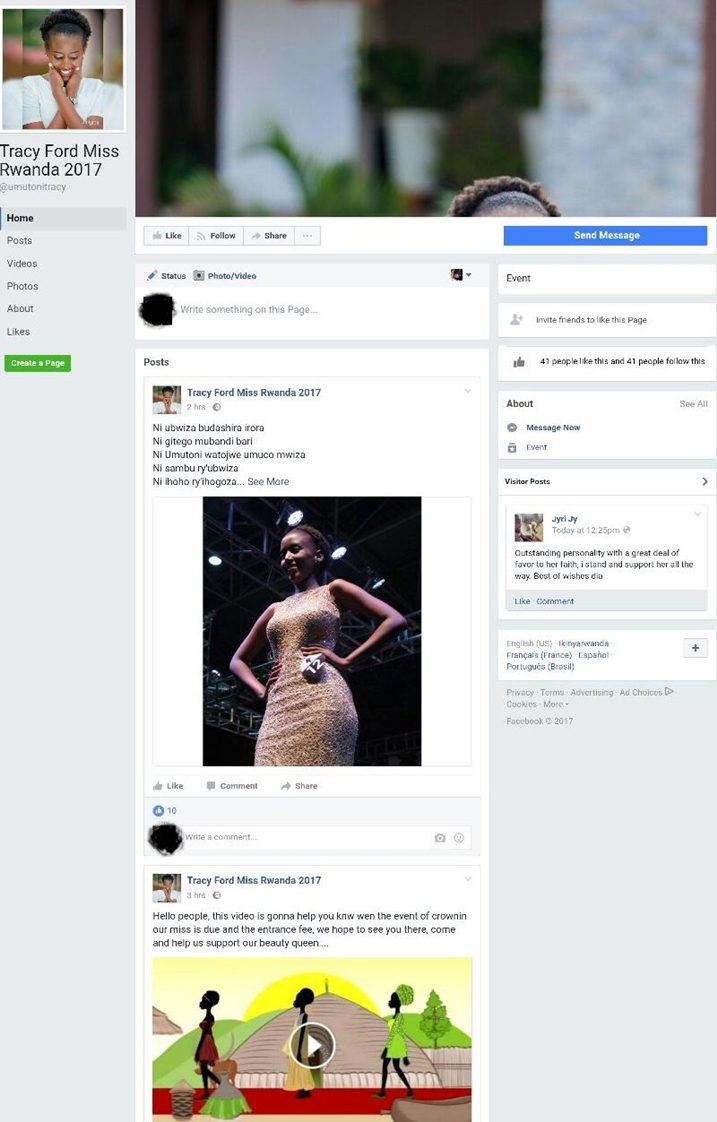Click See More on the Kinyarwanda post
The image size is (717, 1122).
coord(268,482)
